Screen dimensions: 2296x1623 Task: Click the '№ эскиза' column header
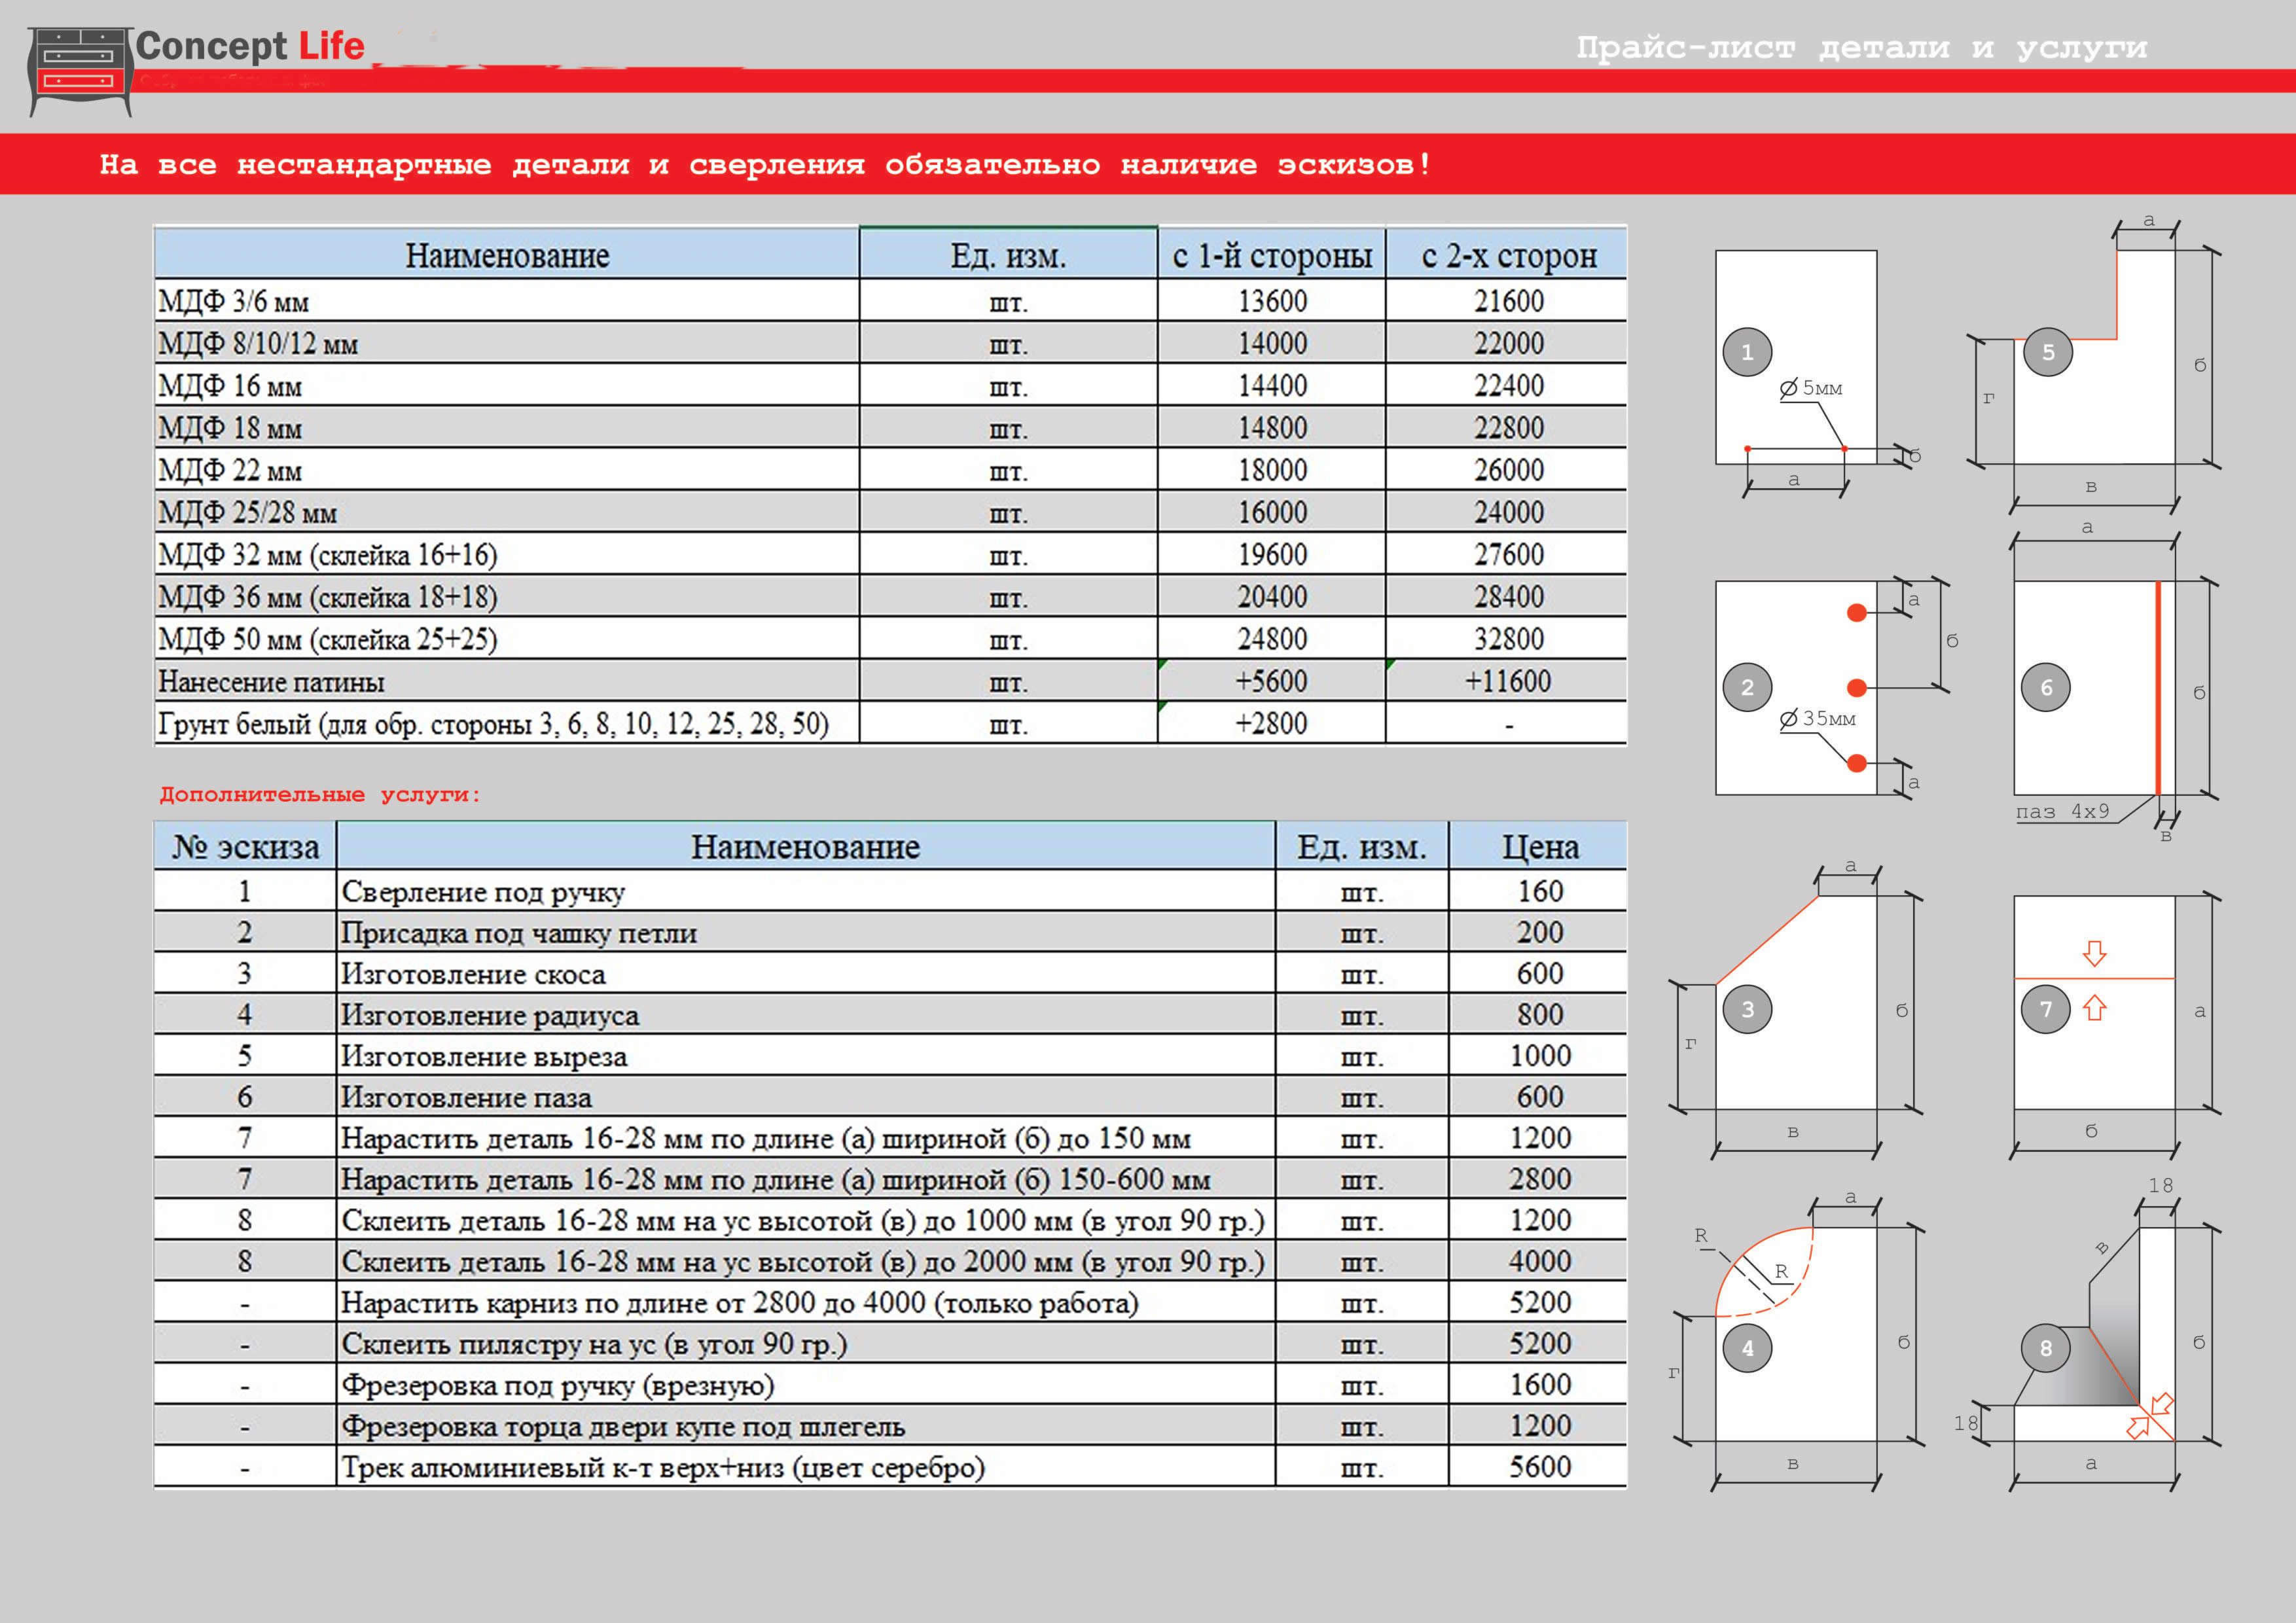pyautogui.click(x=245, y=847)
